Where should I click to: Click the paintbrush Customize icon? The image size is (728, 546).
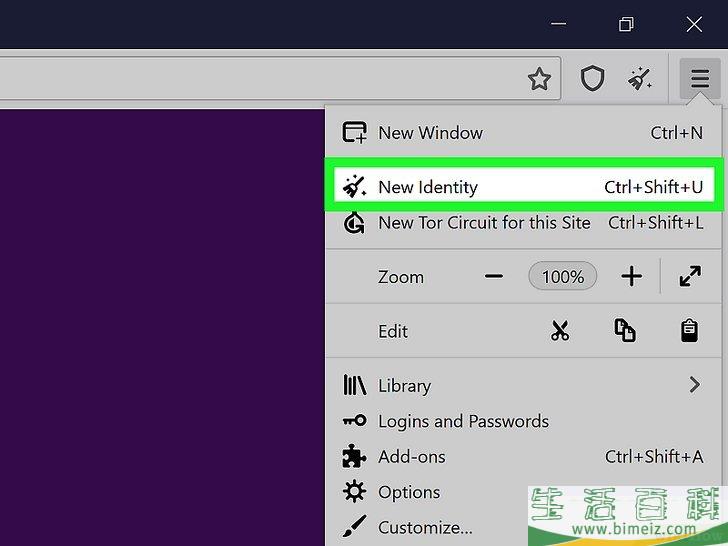coord(355,526)
